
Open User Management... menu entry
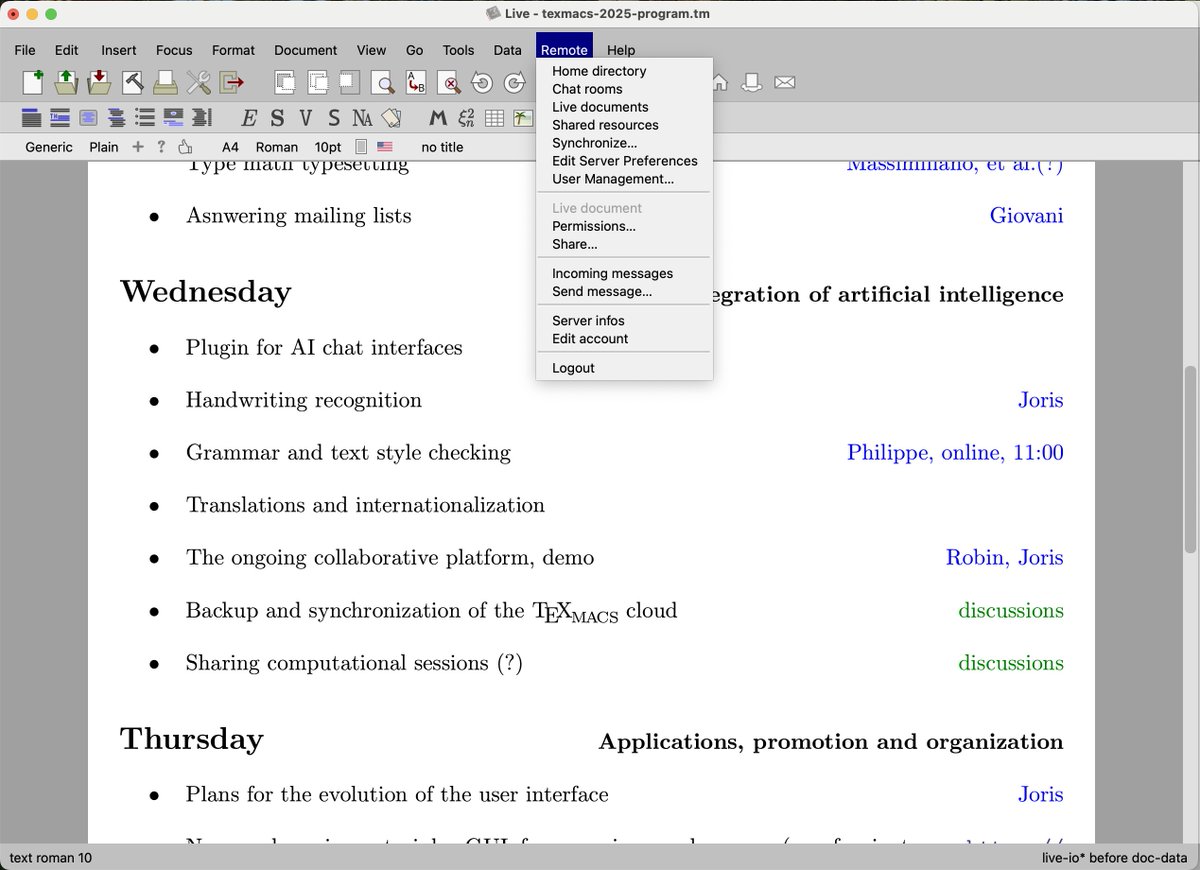pos(624,179)
